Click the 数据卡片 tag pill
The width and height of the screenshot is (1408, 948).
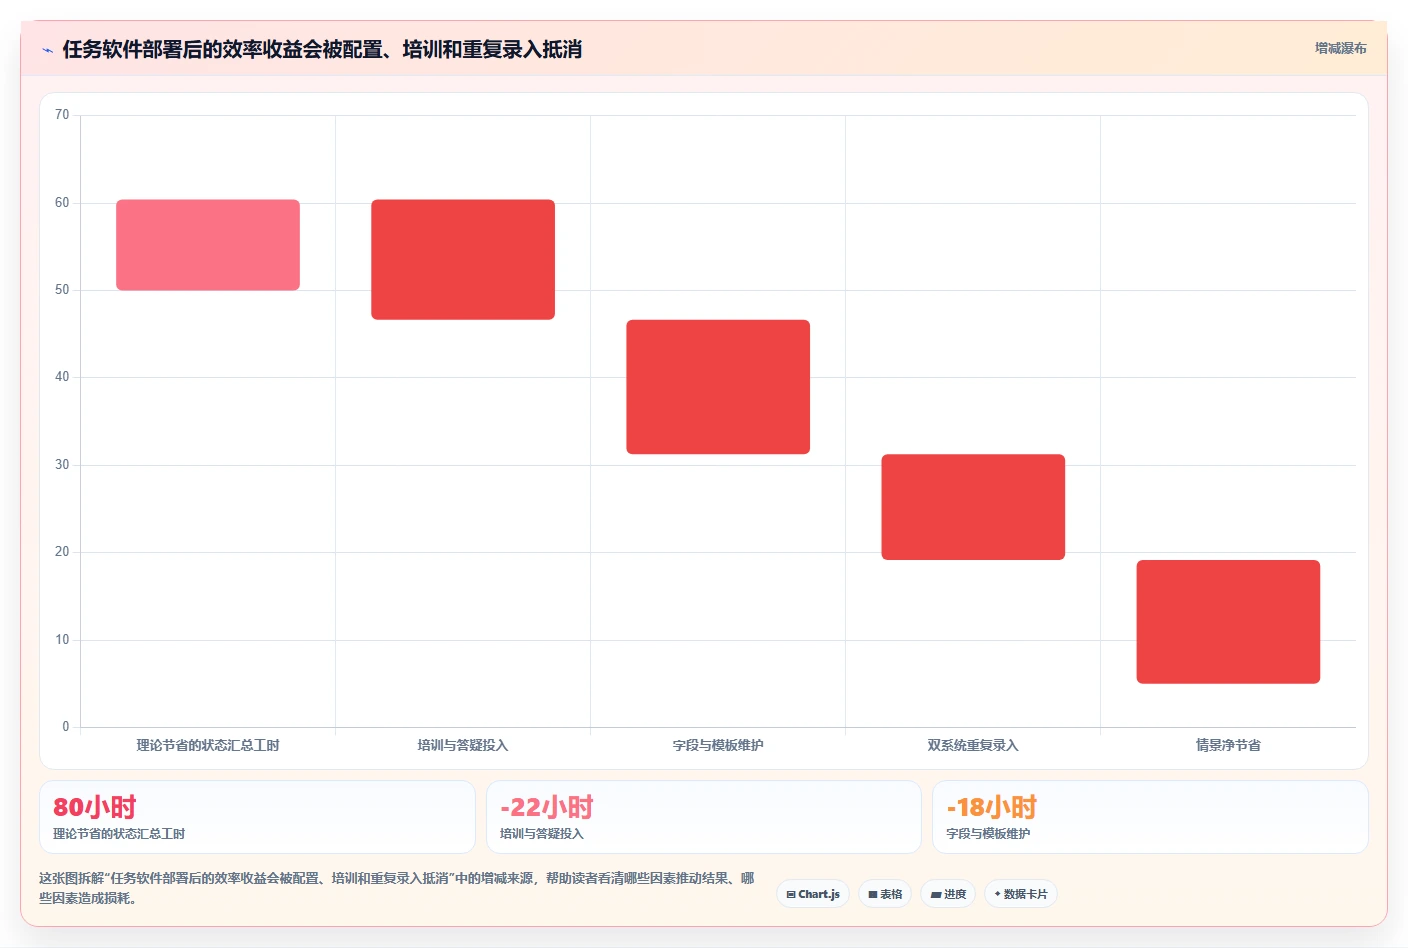[1021, 894]
